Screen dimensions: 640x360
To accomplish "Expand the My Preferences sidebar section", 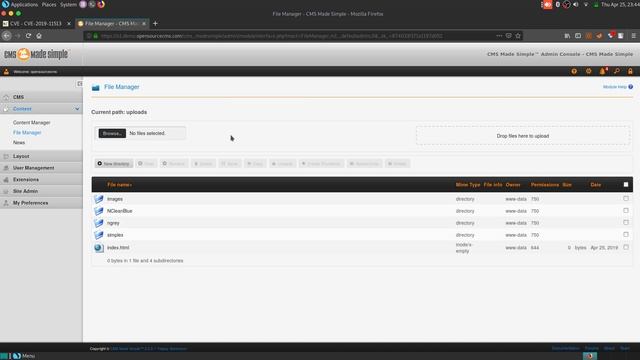I will point(41,203).
